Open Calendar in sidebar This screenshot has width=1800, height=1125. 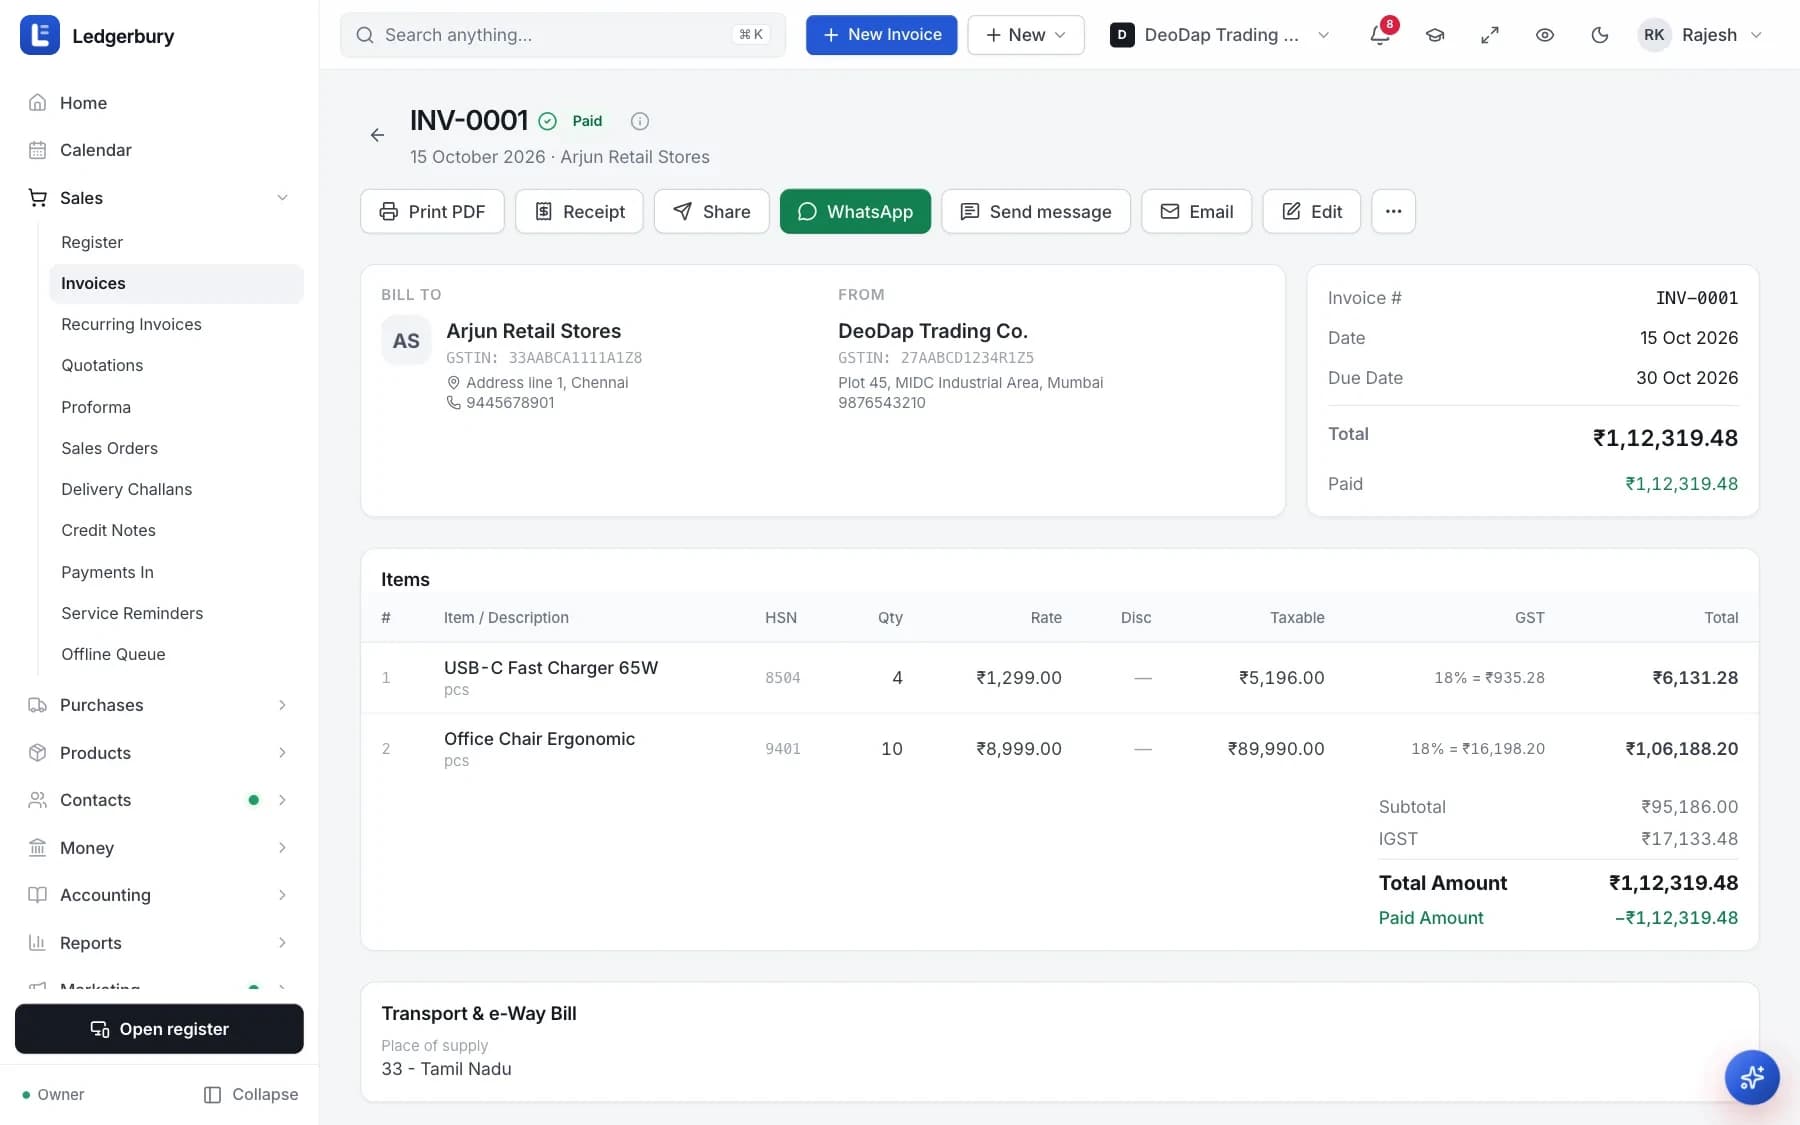click(x=160, y=150)
